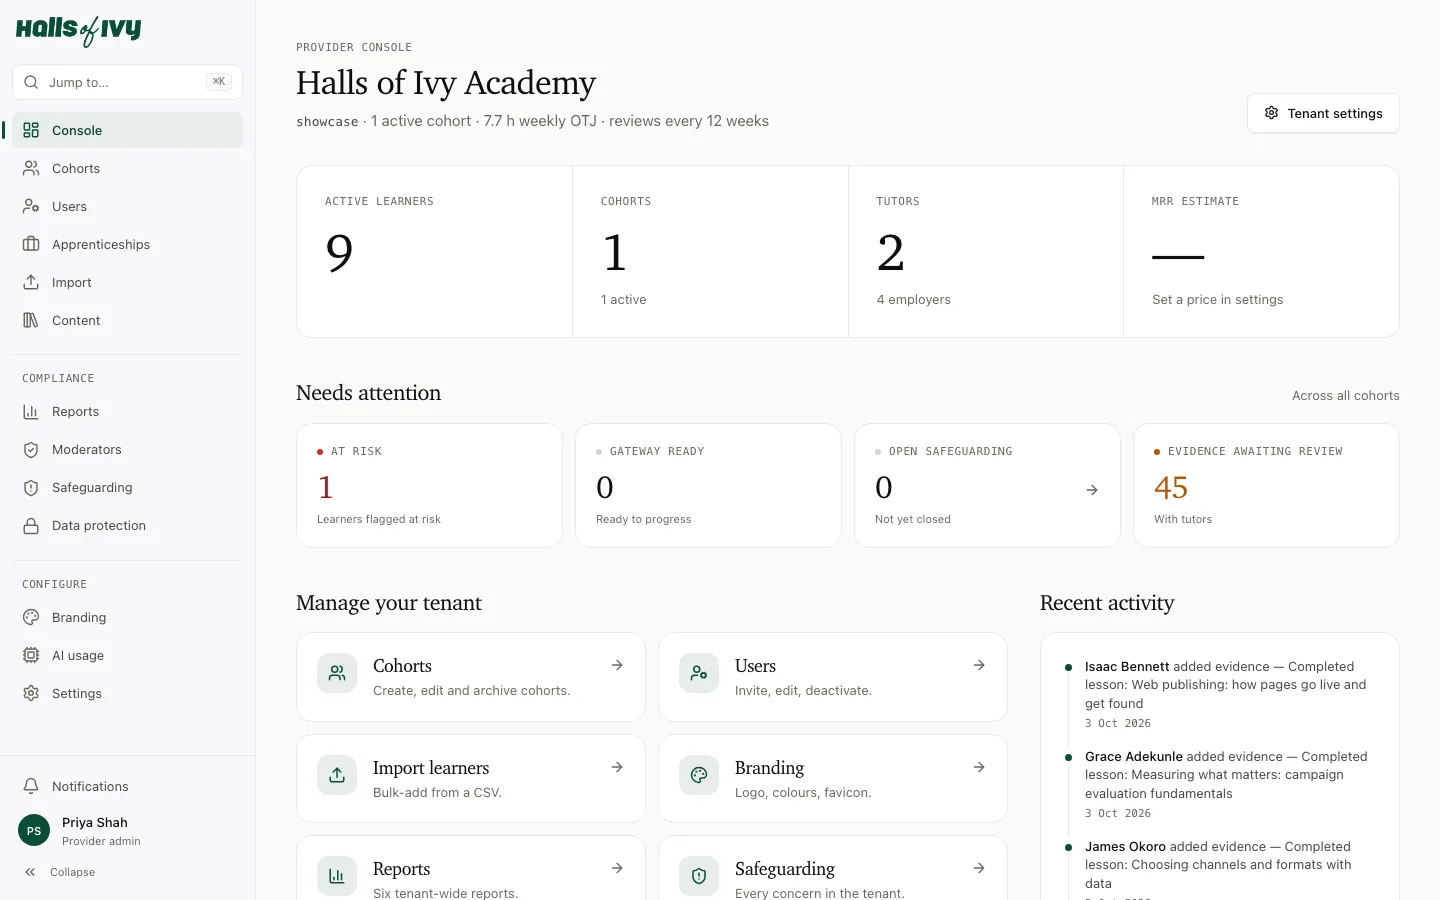Viewport: 1440px width, 900px height.
Task: Open Apprenticeships in the sidebar
Action: coord(128,244)
